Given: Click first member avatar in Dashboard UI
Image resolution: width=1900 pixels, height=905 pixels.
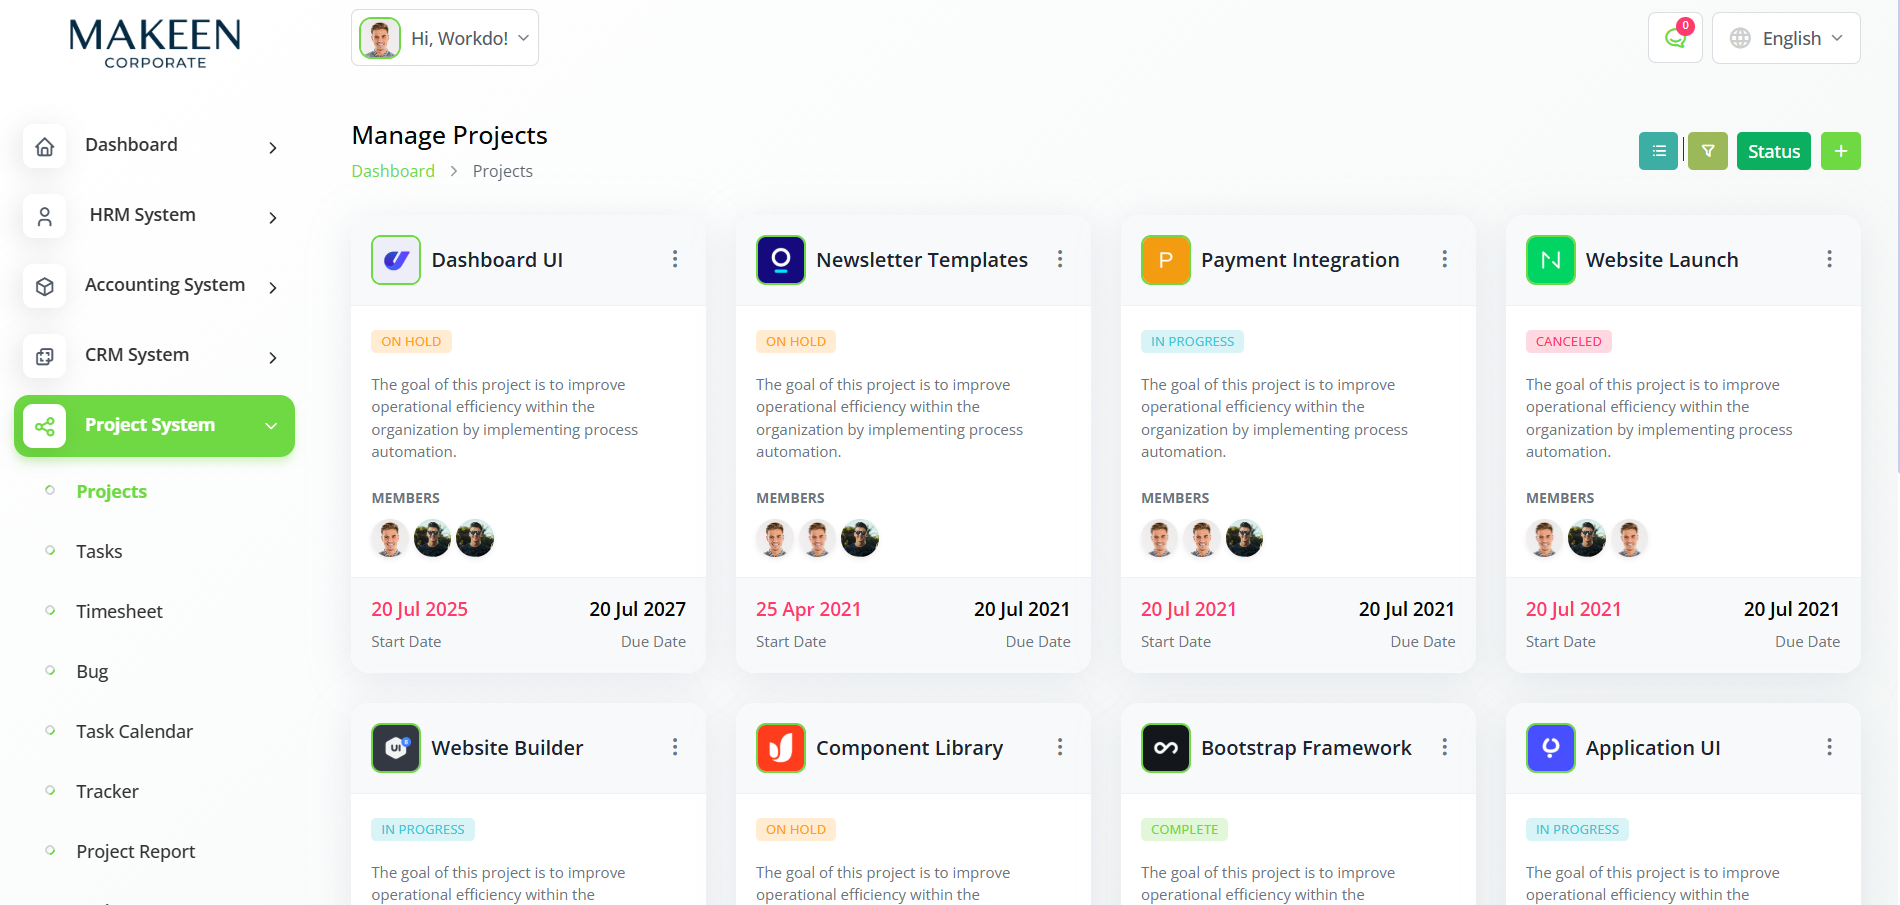Looking at the screenshot, I should pyautogui.click(x=390, y=539).
